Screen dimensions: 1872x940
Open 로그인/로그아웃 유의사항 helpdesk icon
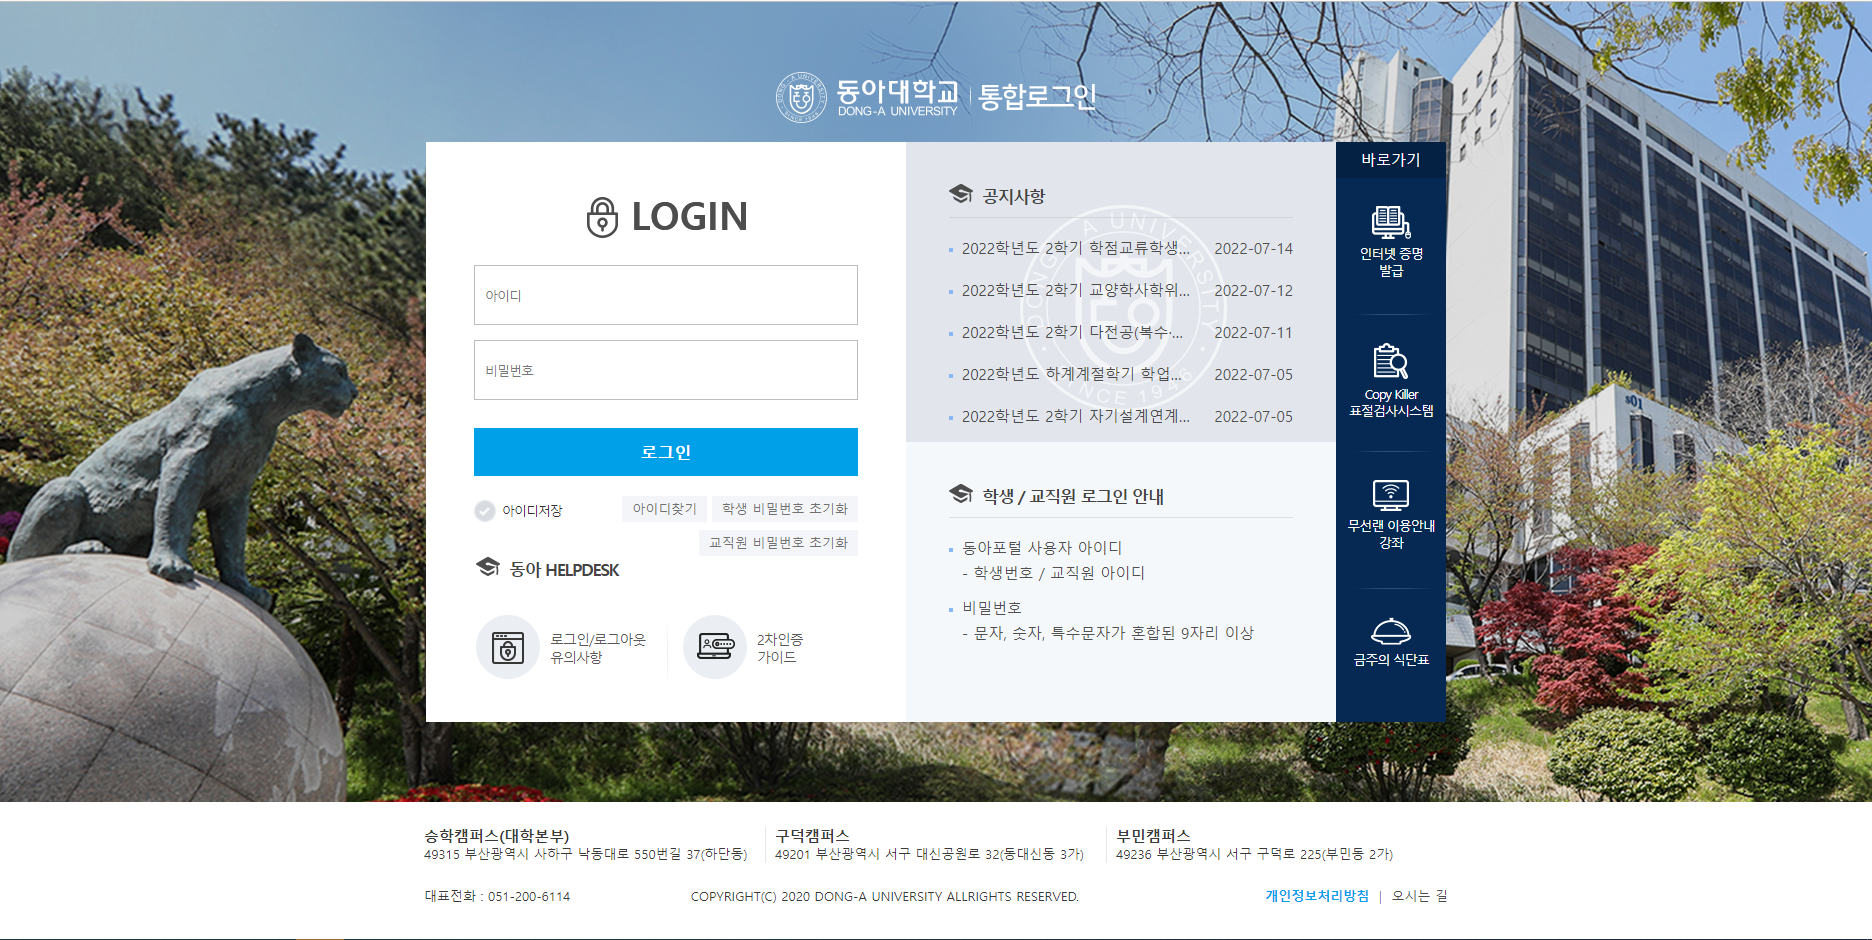tap(508, 648)
